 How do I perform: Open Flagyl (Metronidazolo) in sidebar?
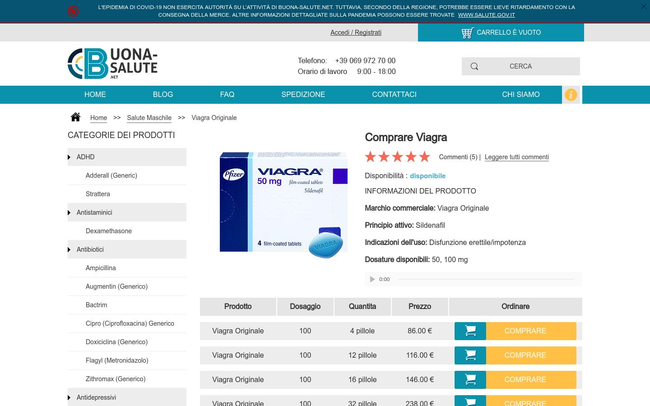117,360
